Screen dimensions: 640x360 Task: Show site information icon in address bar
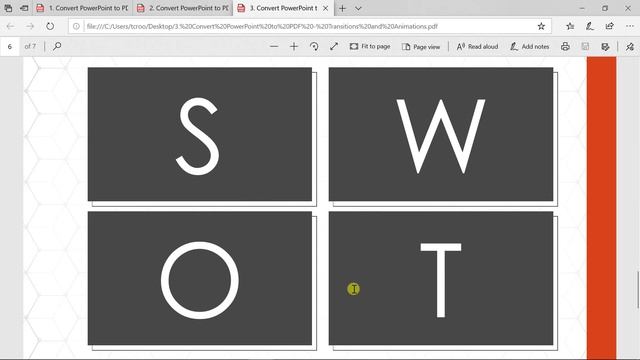tap(76, 26)
